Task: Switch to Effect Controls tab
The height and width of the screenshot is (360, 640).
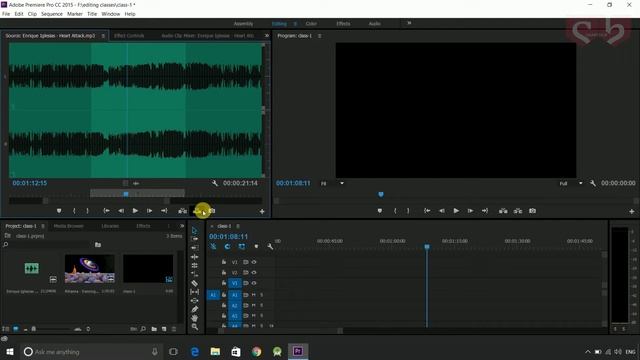Action: click(x=129, y=36)
